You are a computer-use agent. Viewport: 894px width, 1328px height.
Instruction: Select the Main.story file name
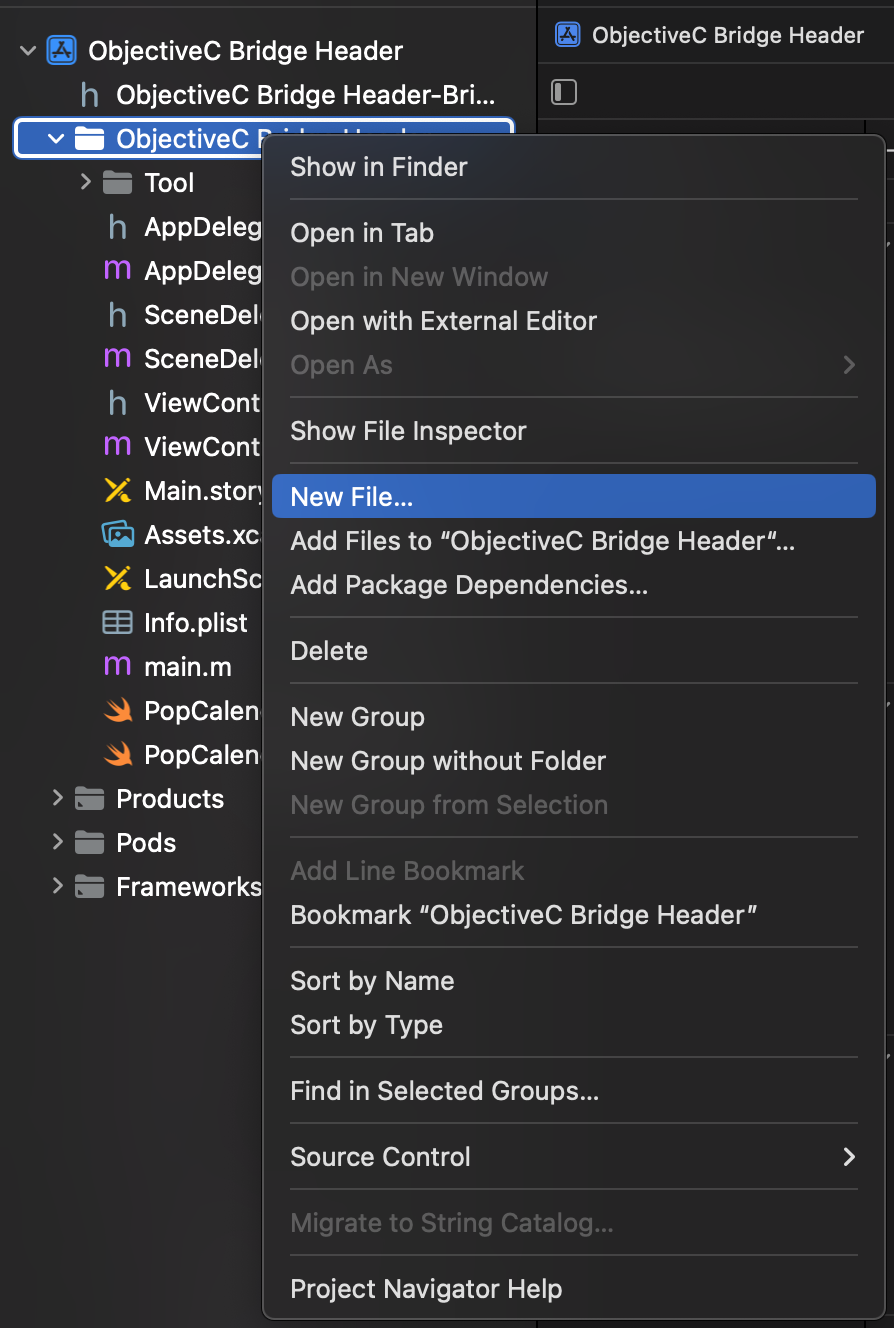click(x=203, y=491)
